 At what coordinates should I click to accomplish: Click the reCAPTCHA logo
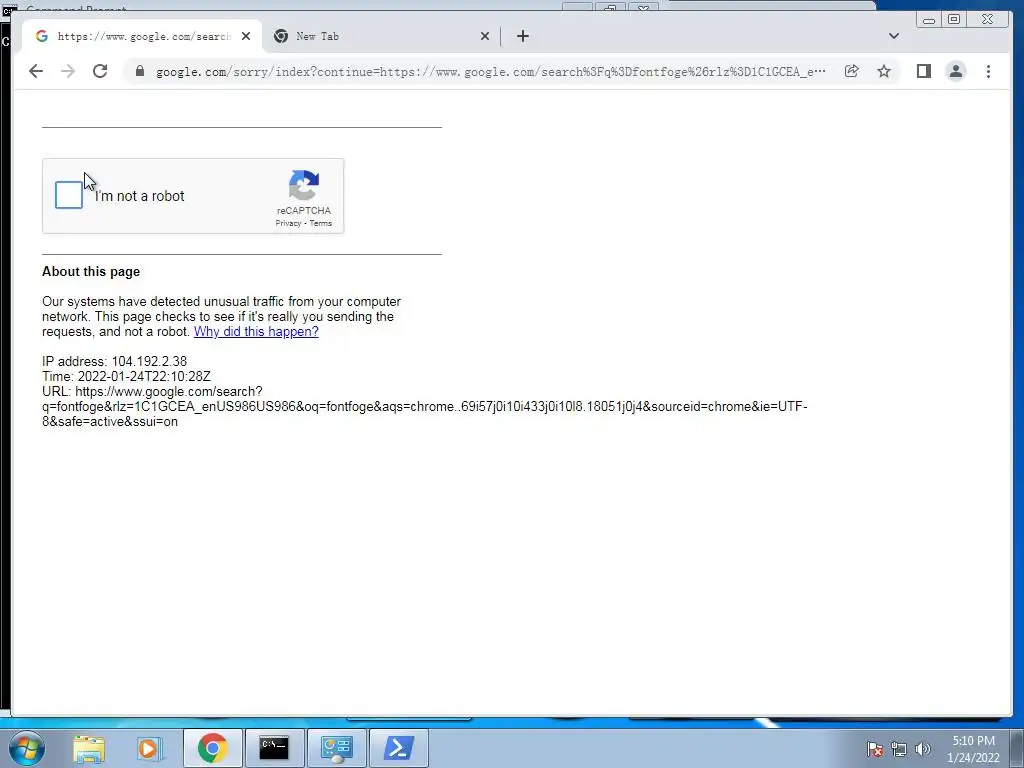tap(304, 185)
